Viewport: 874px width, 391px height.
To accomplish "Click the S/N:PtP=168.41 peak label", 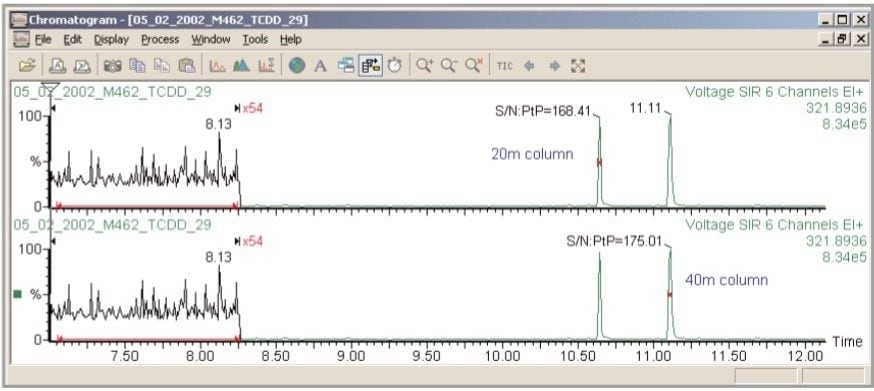I will [x=542, y=110].
